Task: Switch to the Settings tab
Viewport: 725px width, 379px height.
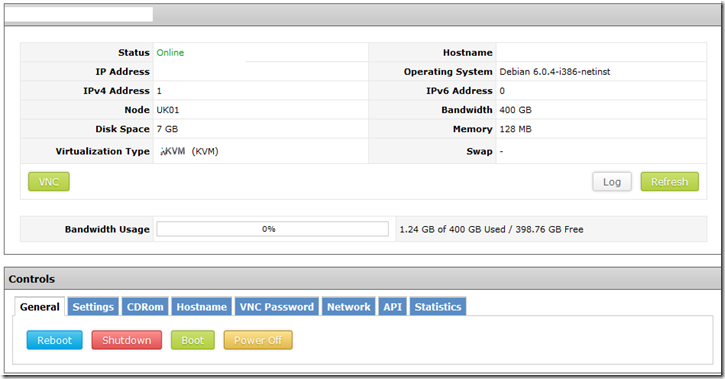Action: [x=93, y=307]
